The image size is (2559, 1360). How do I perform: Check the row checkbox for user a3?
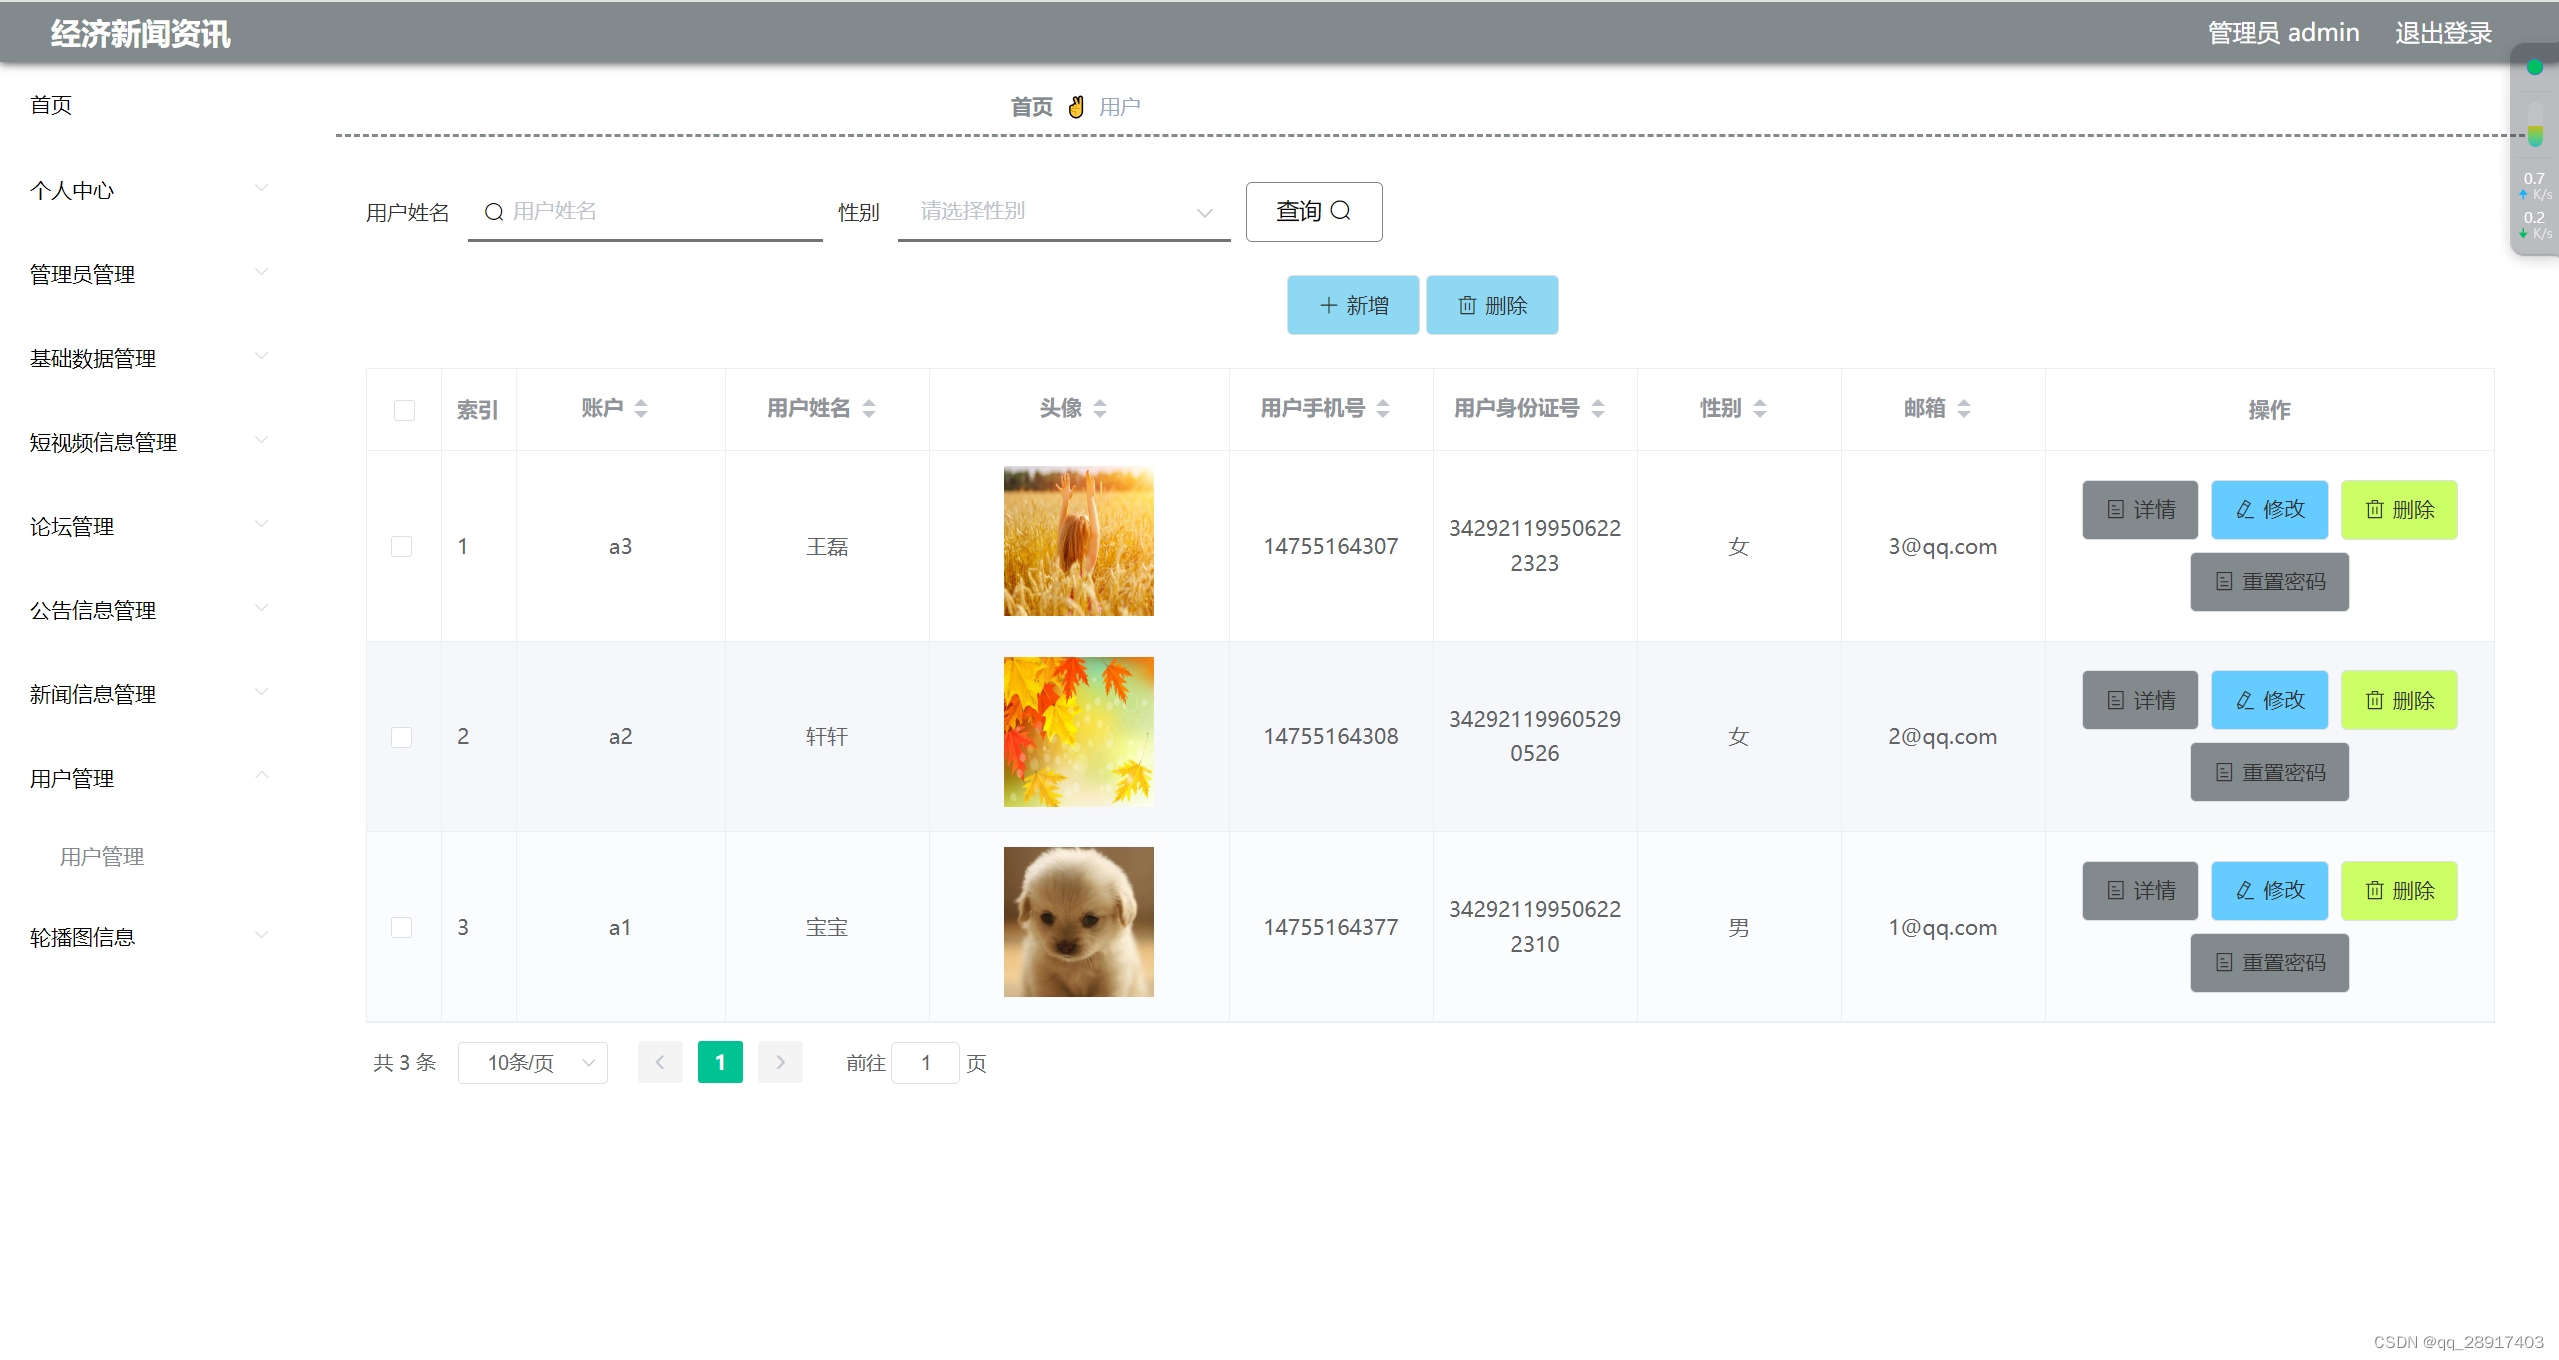tap(401, 546)
